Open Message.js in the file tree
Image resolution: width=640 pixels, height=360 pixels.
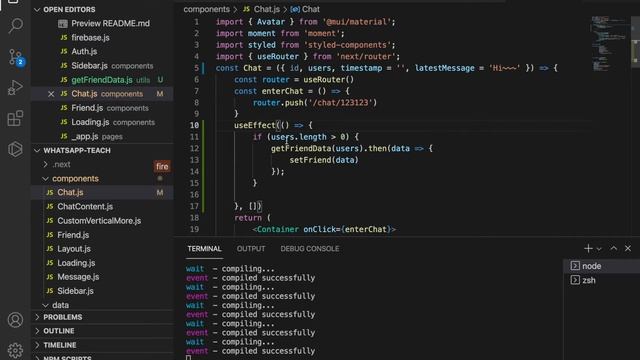coord(102,277)
